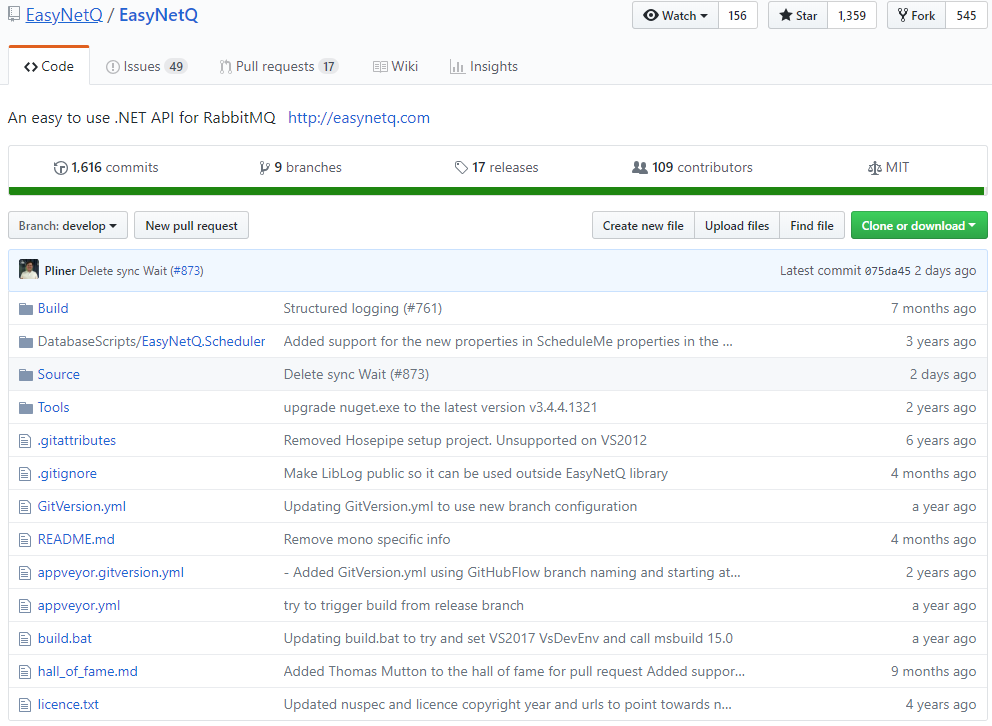Click the MIT license scale icon
Viewport: 992px width, 726px height.
(874, 168)
